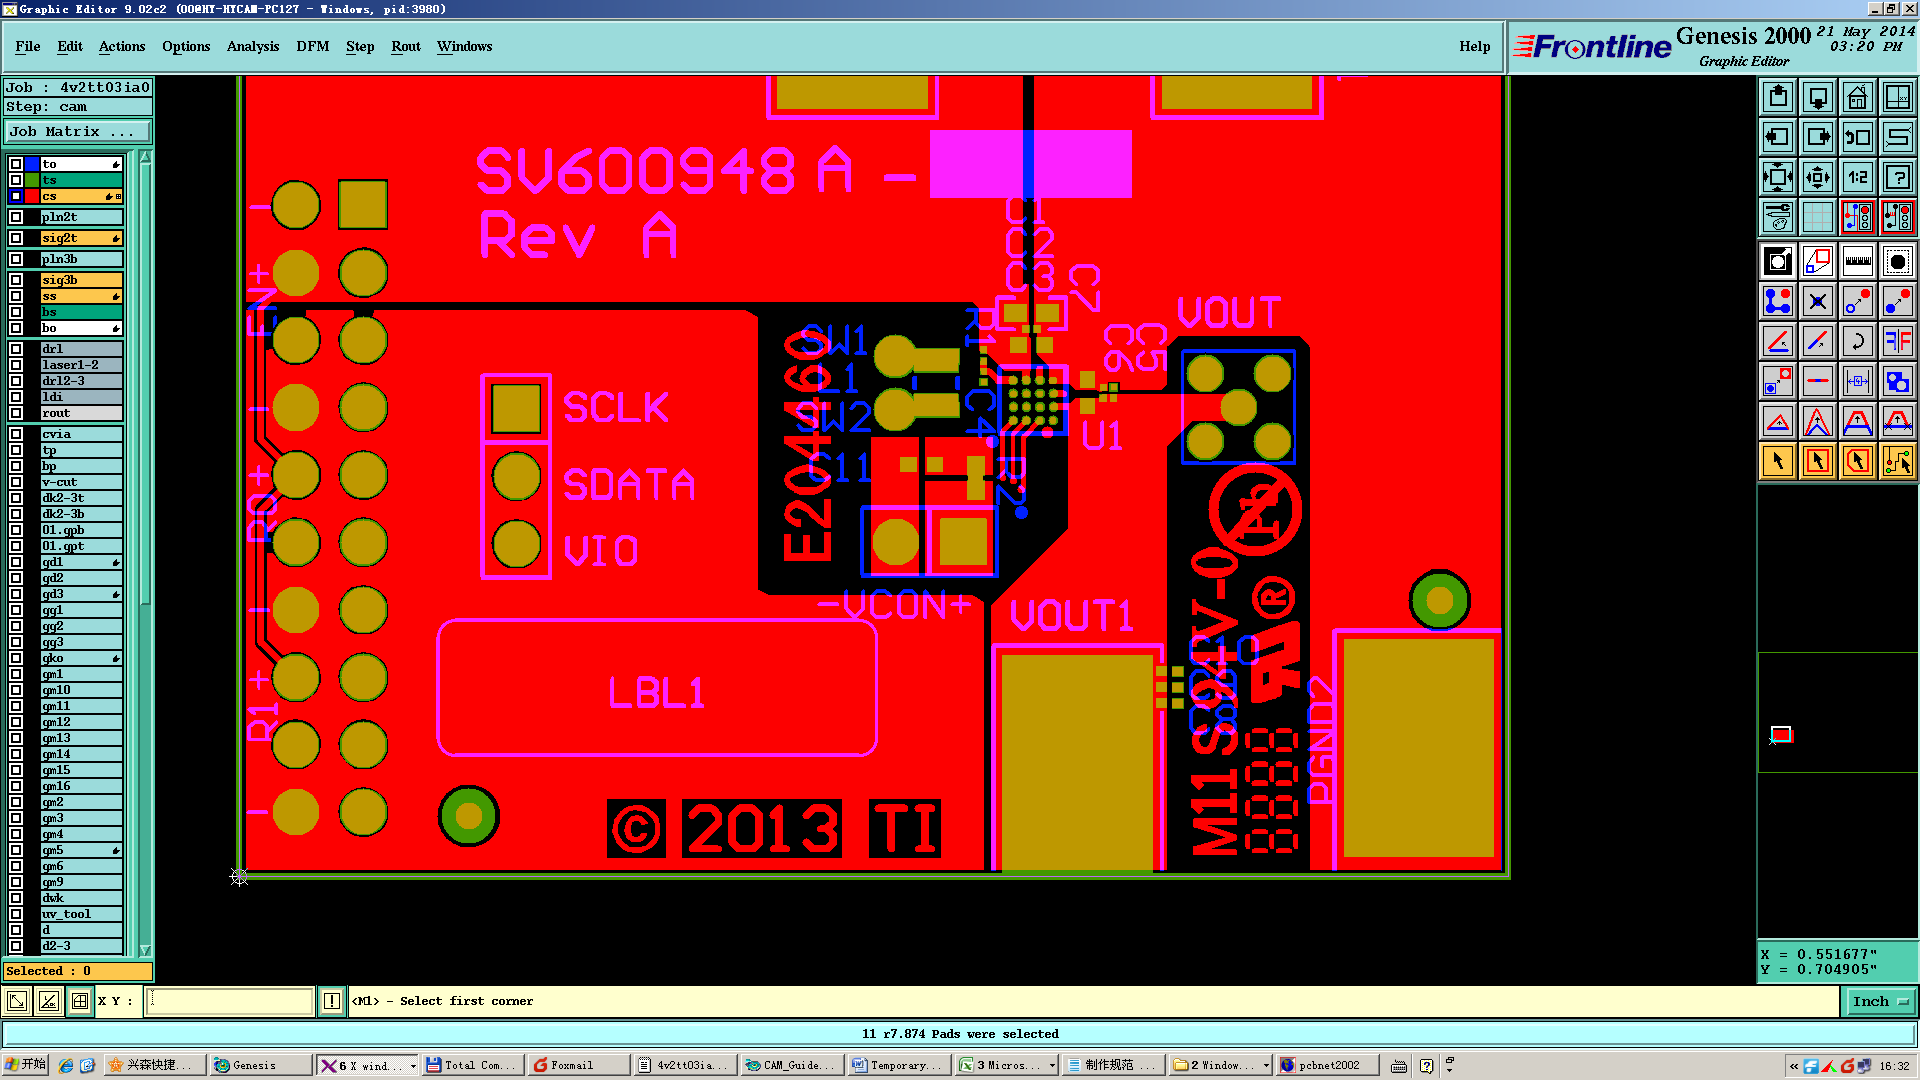This screenshot has width=1920, height=1080.
Task: Click the question mark help icon
Action: (1897, 177)
